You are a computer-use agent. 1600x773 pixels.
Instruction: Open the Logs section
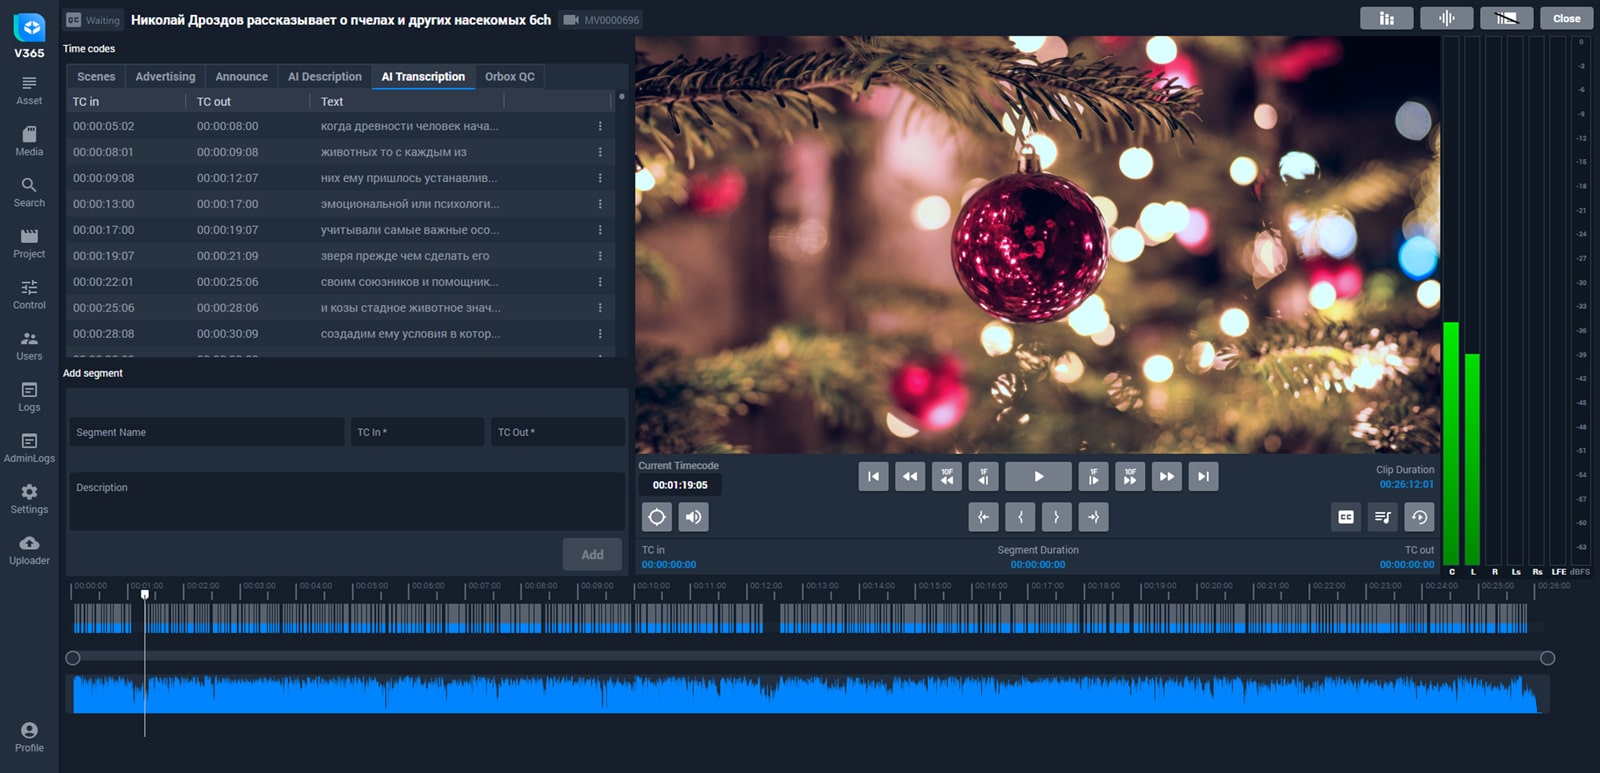tap(29, 397)
